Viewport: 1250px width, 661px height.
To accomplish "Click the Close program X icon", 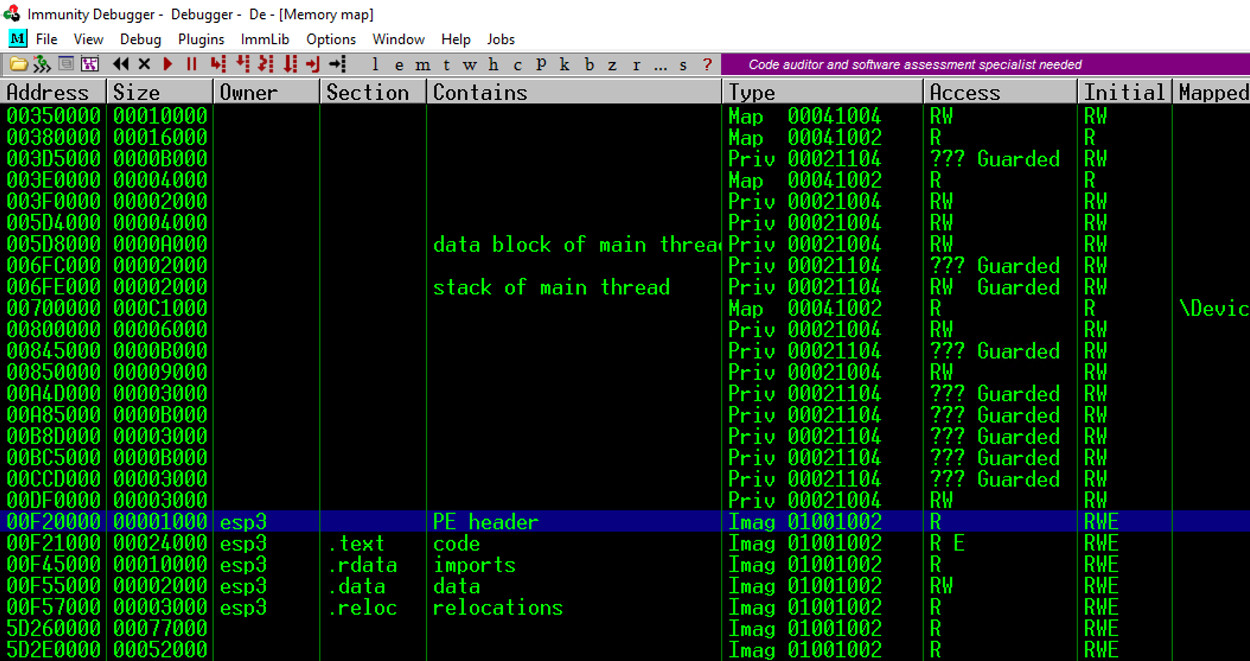I will tap(144, 64).
